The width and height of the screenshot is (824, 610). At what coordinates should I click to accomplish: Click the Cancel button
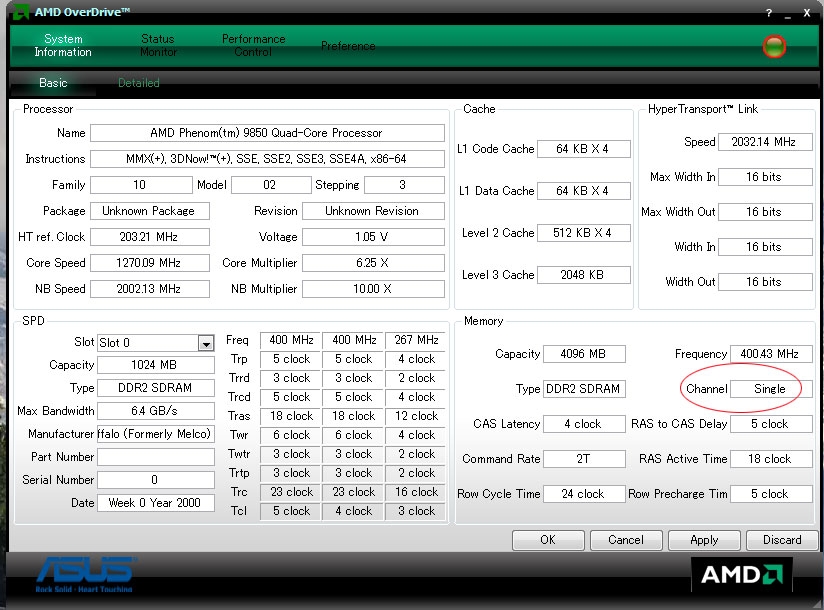(625, 540)
